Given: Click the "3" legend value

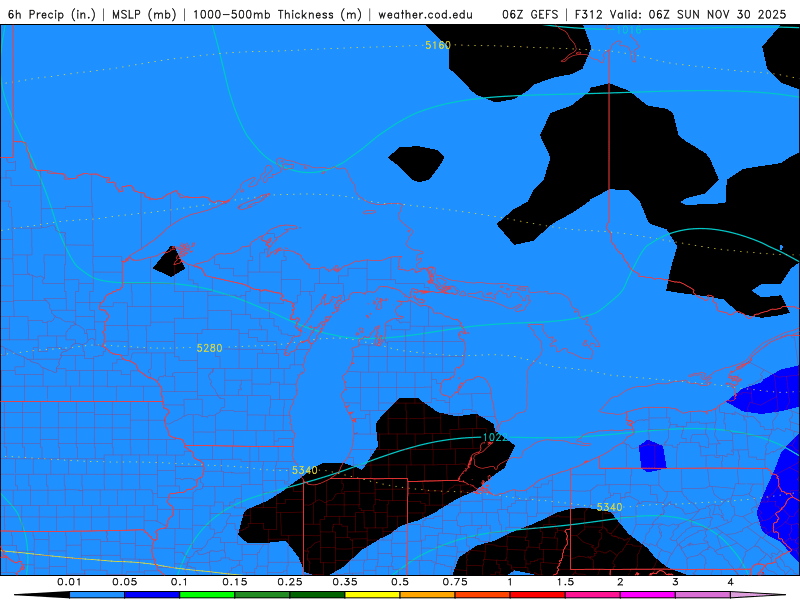Looking at the screenshot, I should [x=676, y=582].
